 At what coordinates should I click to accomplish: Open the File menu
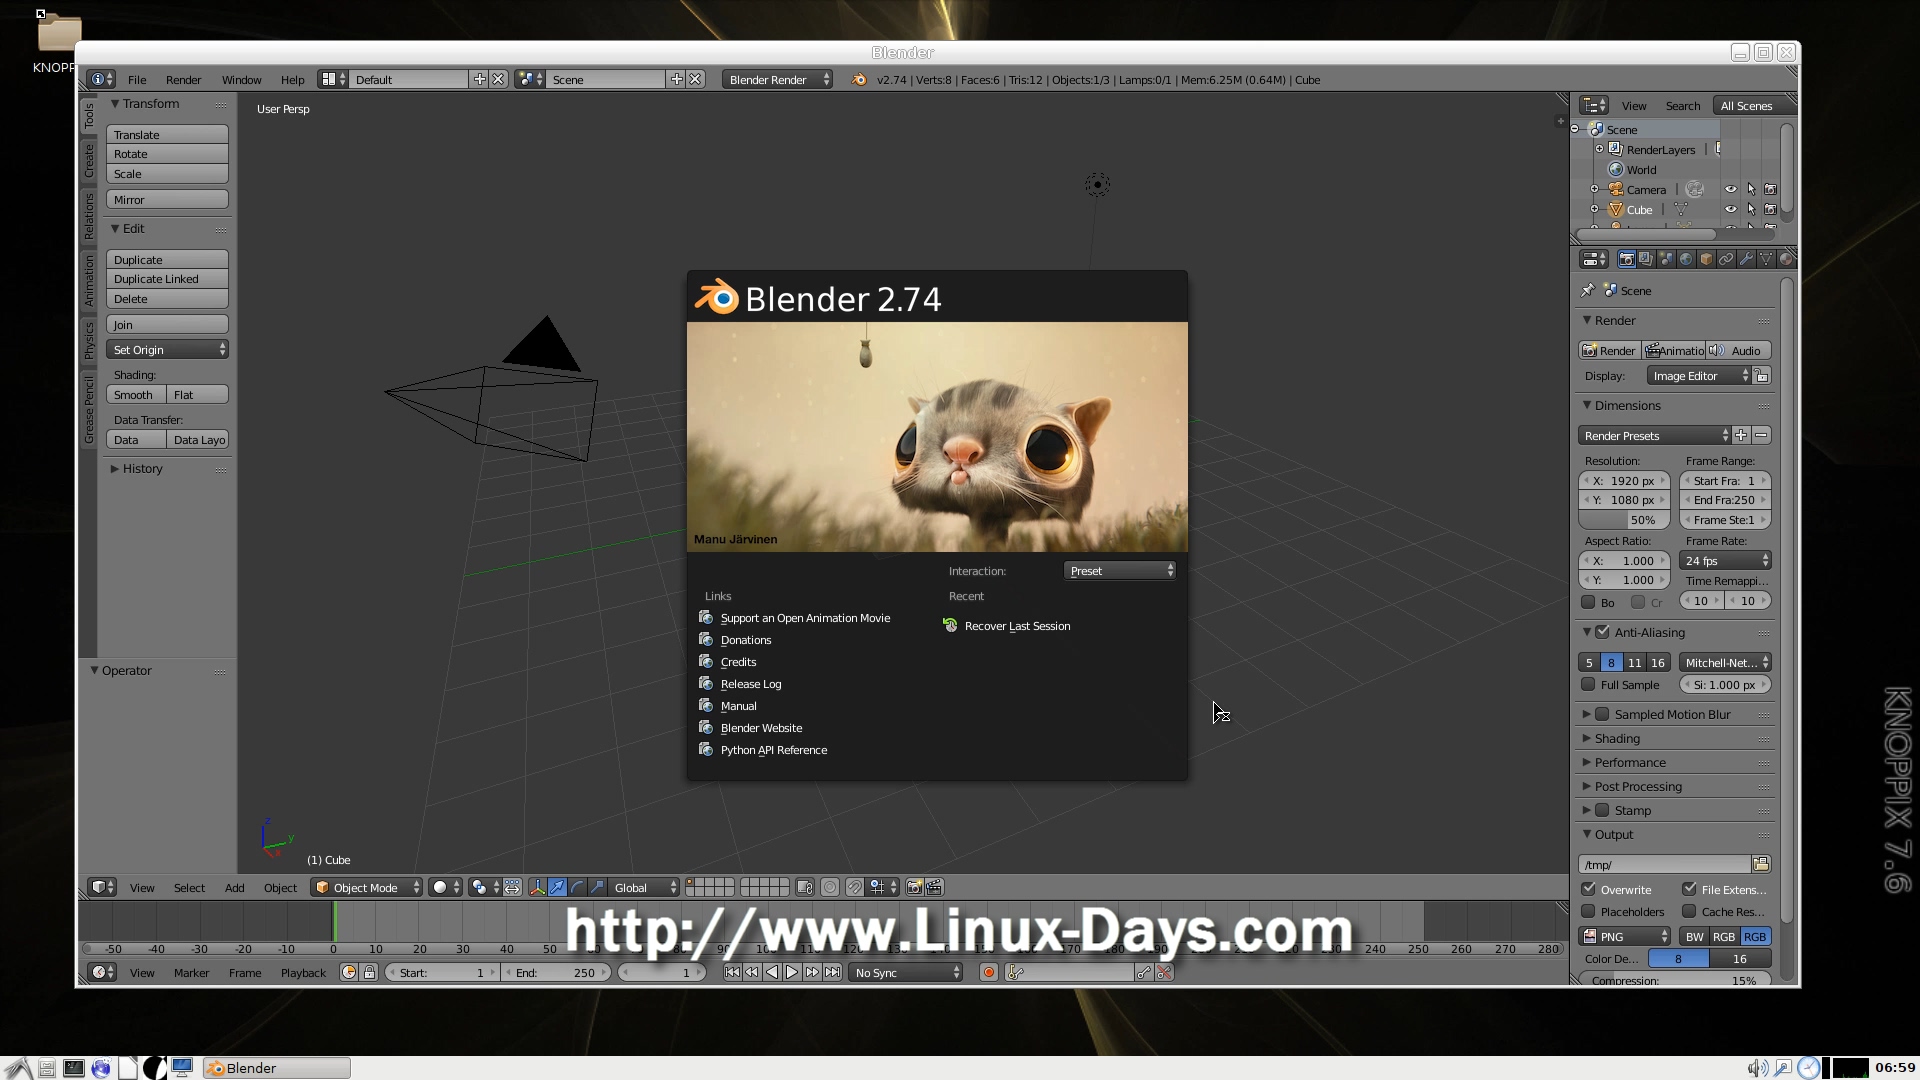click(137, 79)
